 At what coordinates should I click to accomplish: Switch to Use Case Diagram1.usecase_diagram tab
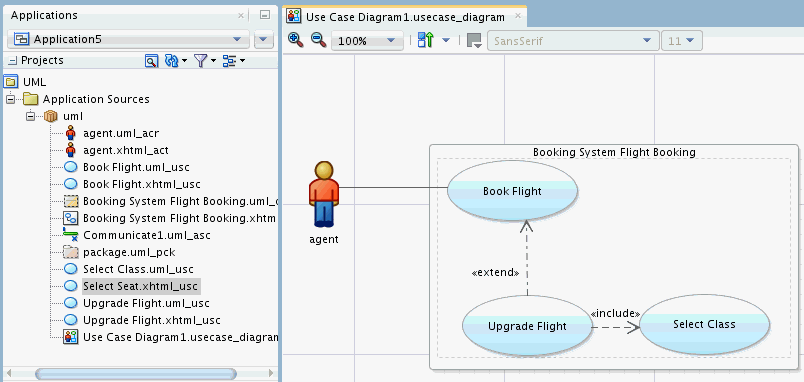pyautogui.click(x=405, y=17)
